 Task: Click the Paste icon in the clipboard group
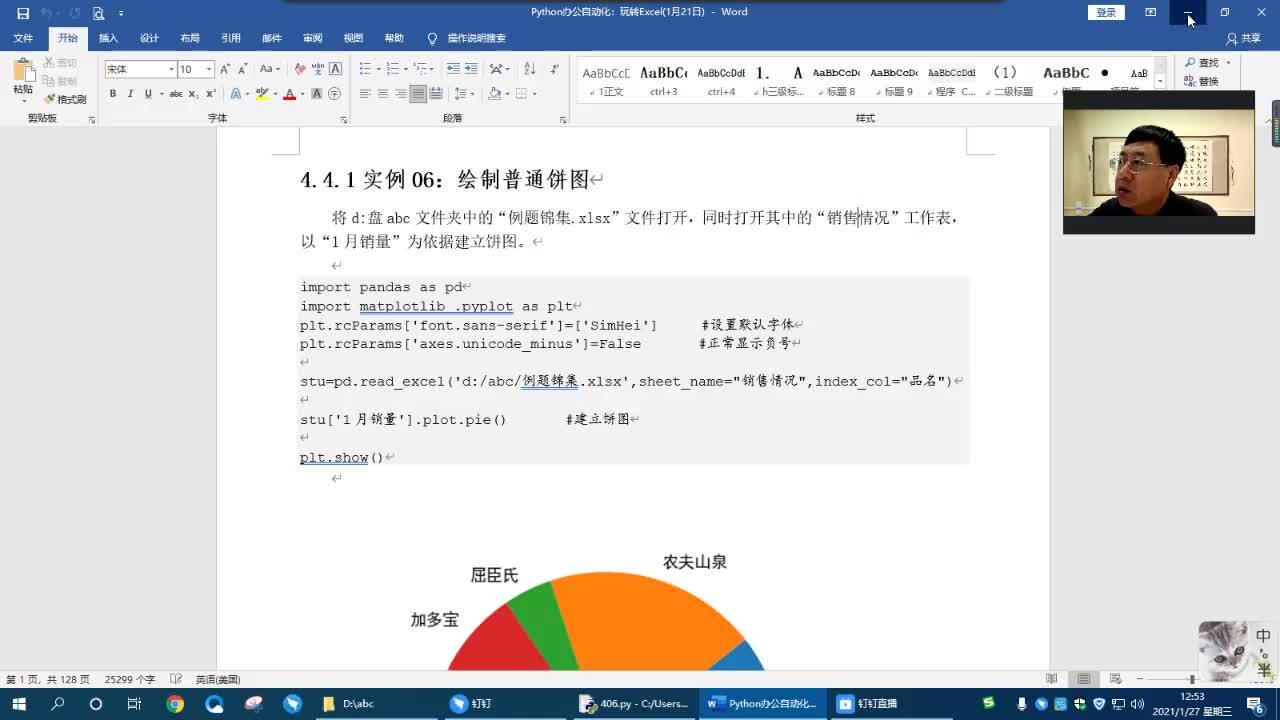[x=23, y=72]
